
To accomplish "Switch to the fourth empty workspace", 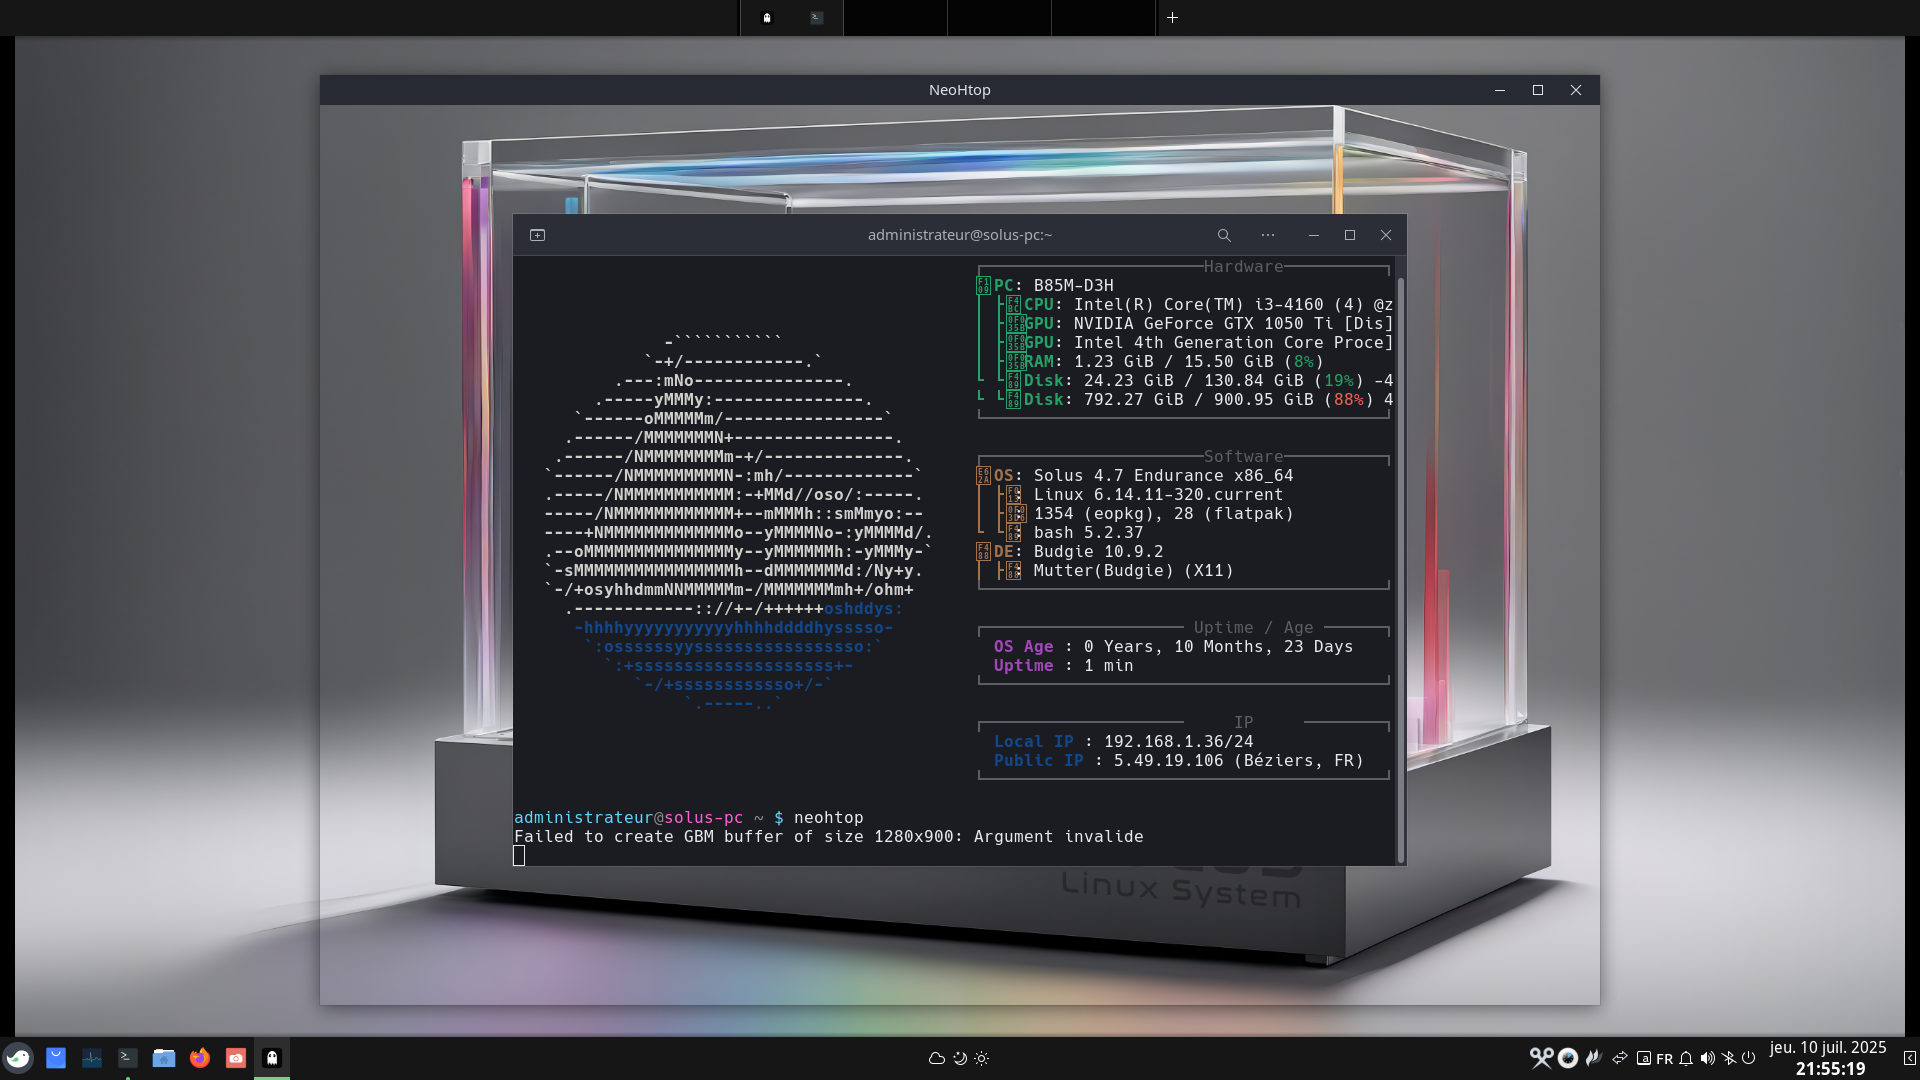I will tap(1103, 17).
